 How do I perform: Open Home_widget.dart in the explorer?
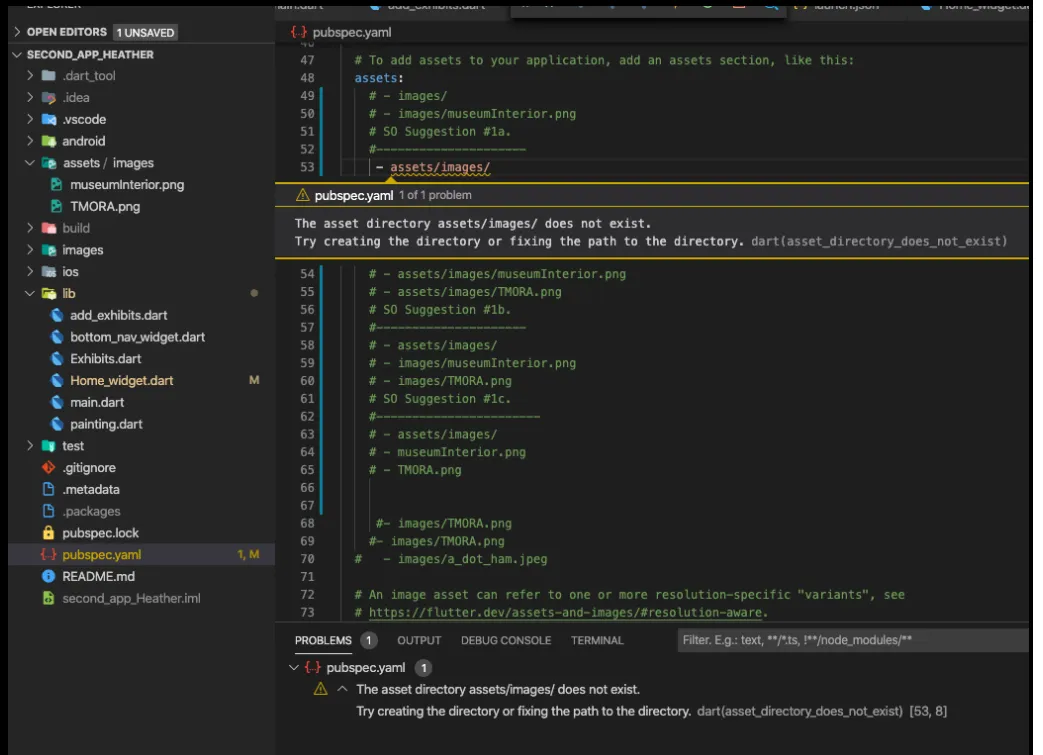[x=121, y=381]
